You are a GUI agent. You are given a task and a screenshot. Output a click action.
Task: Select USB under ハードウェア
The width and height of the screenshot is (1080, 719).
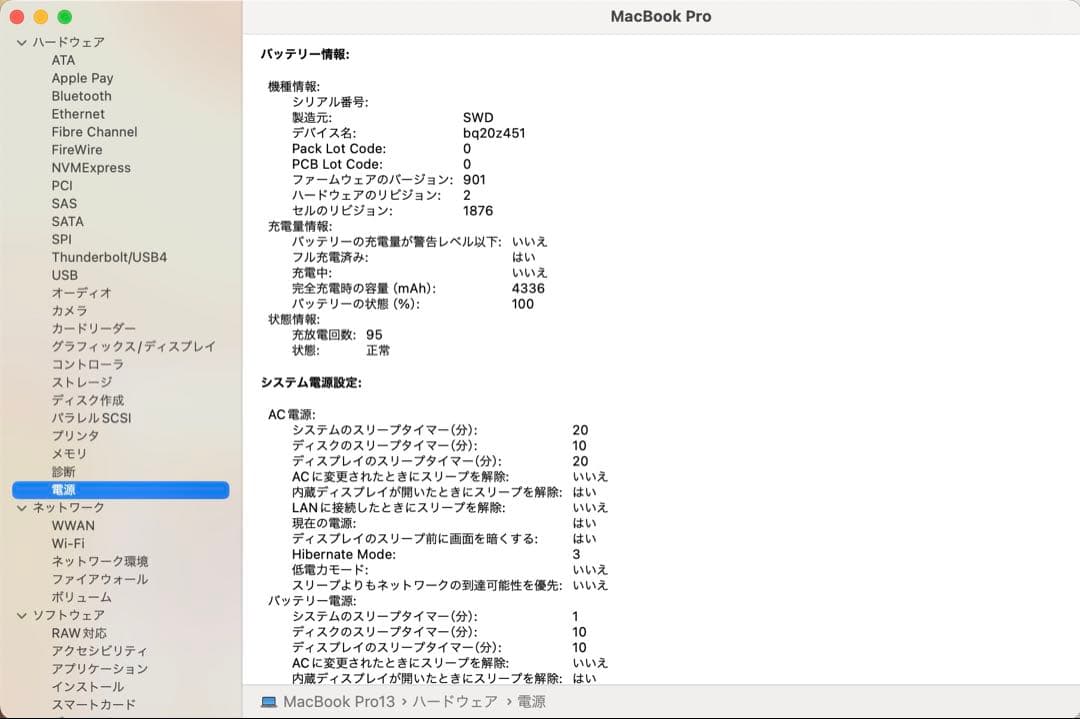tap(63, 275)
